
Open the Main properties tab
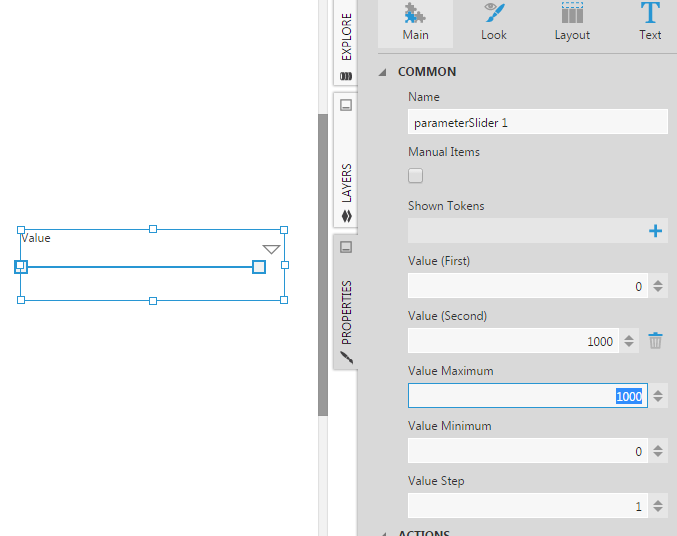coord(415,24)
